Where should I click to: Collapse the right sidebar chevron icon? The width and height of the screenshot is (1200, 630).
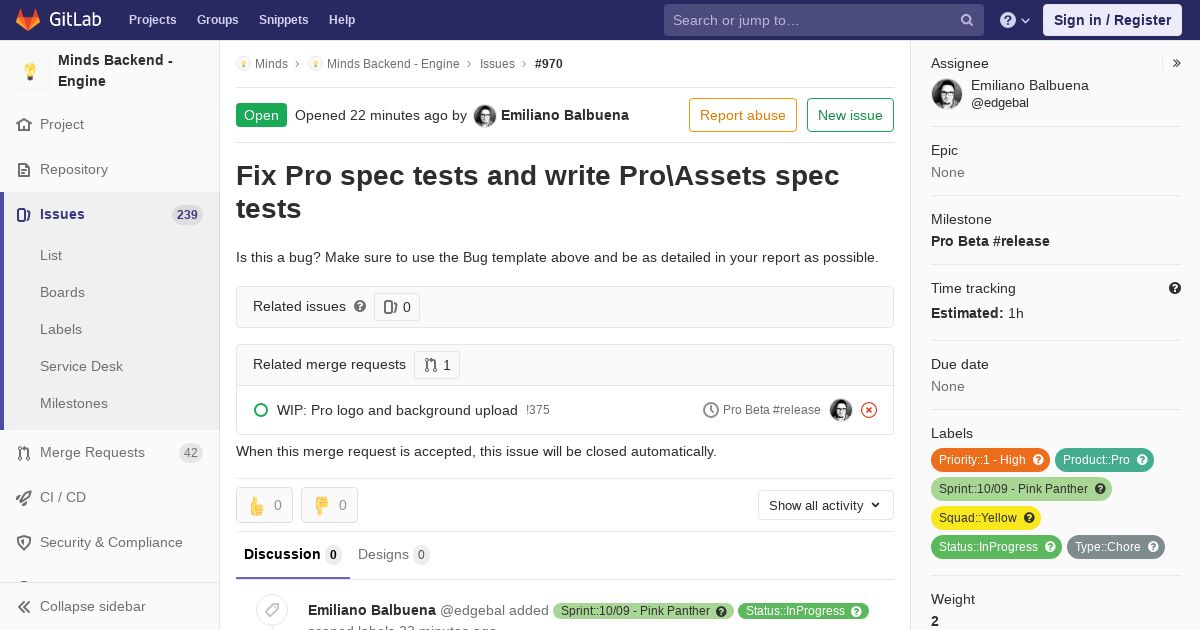1177,63
